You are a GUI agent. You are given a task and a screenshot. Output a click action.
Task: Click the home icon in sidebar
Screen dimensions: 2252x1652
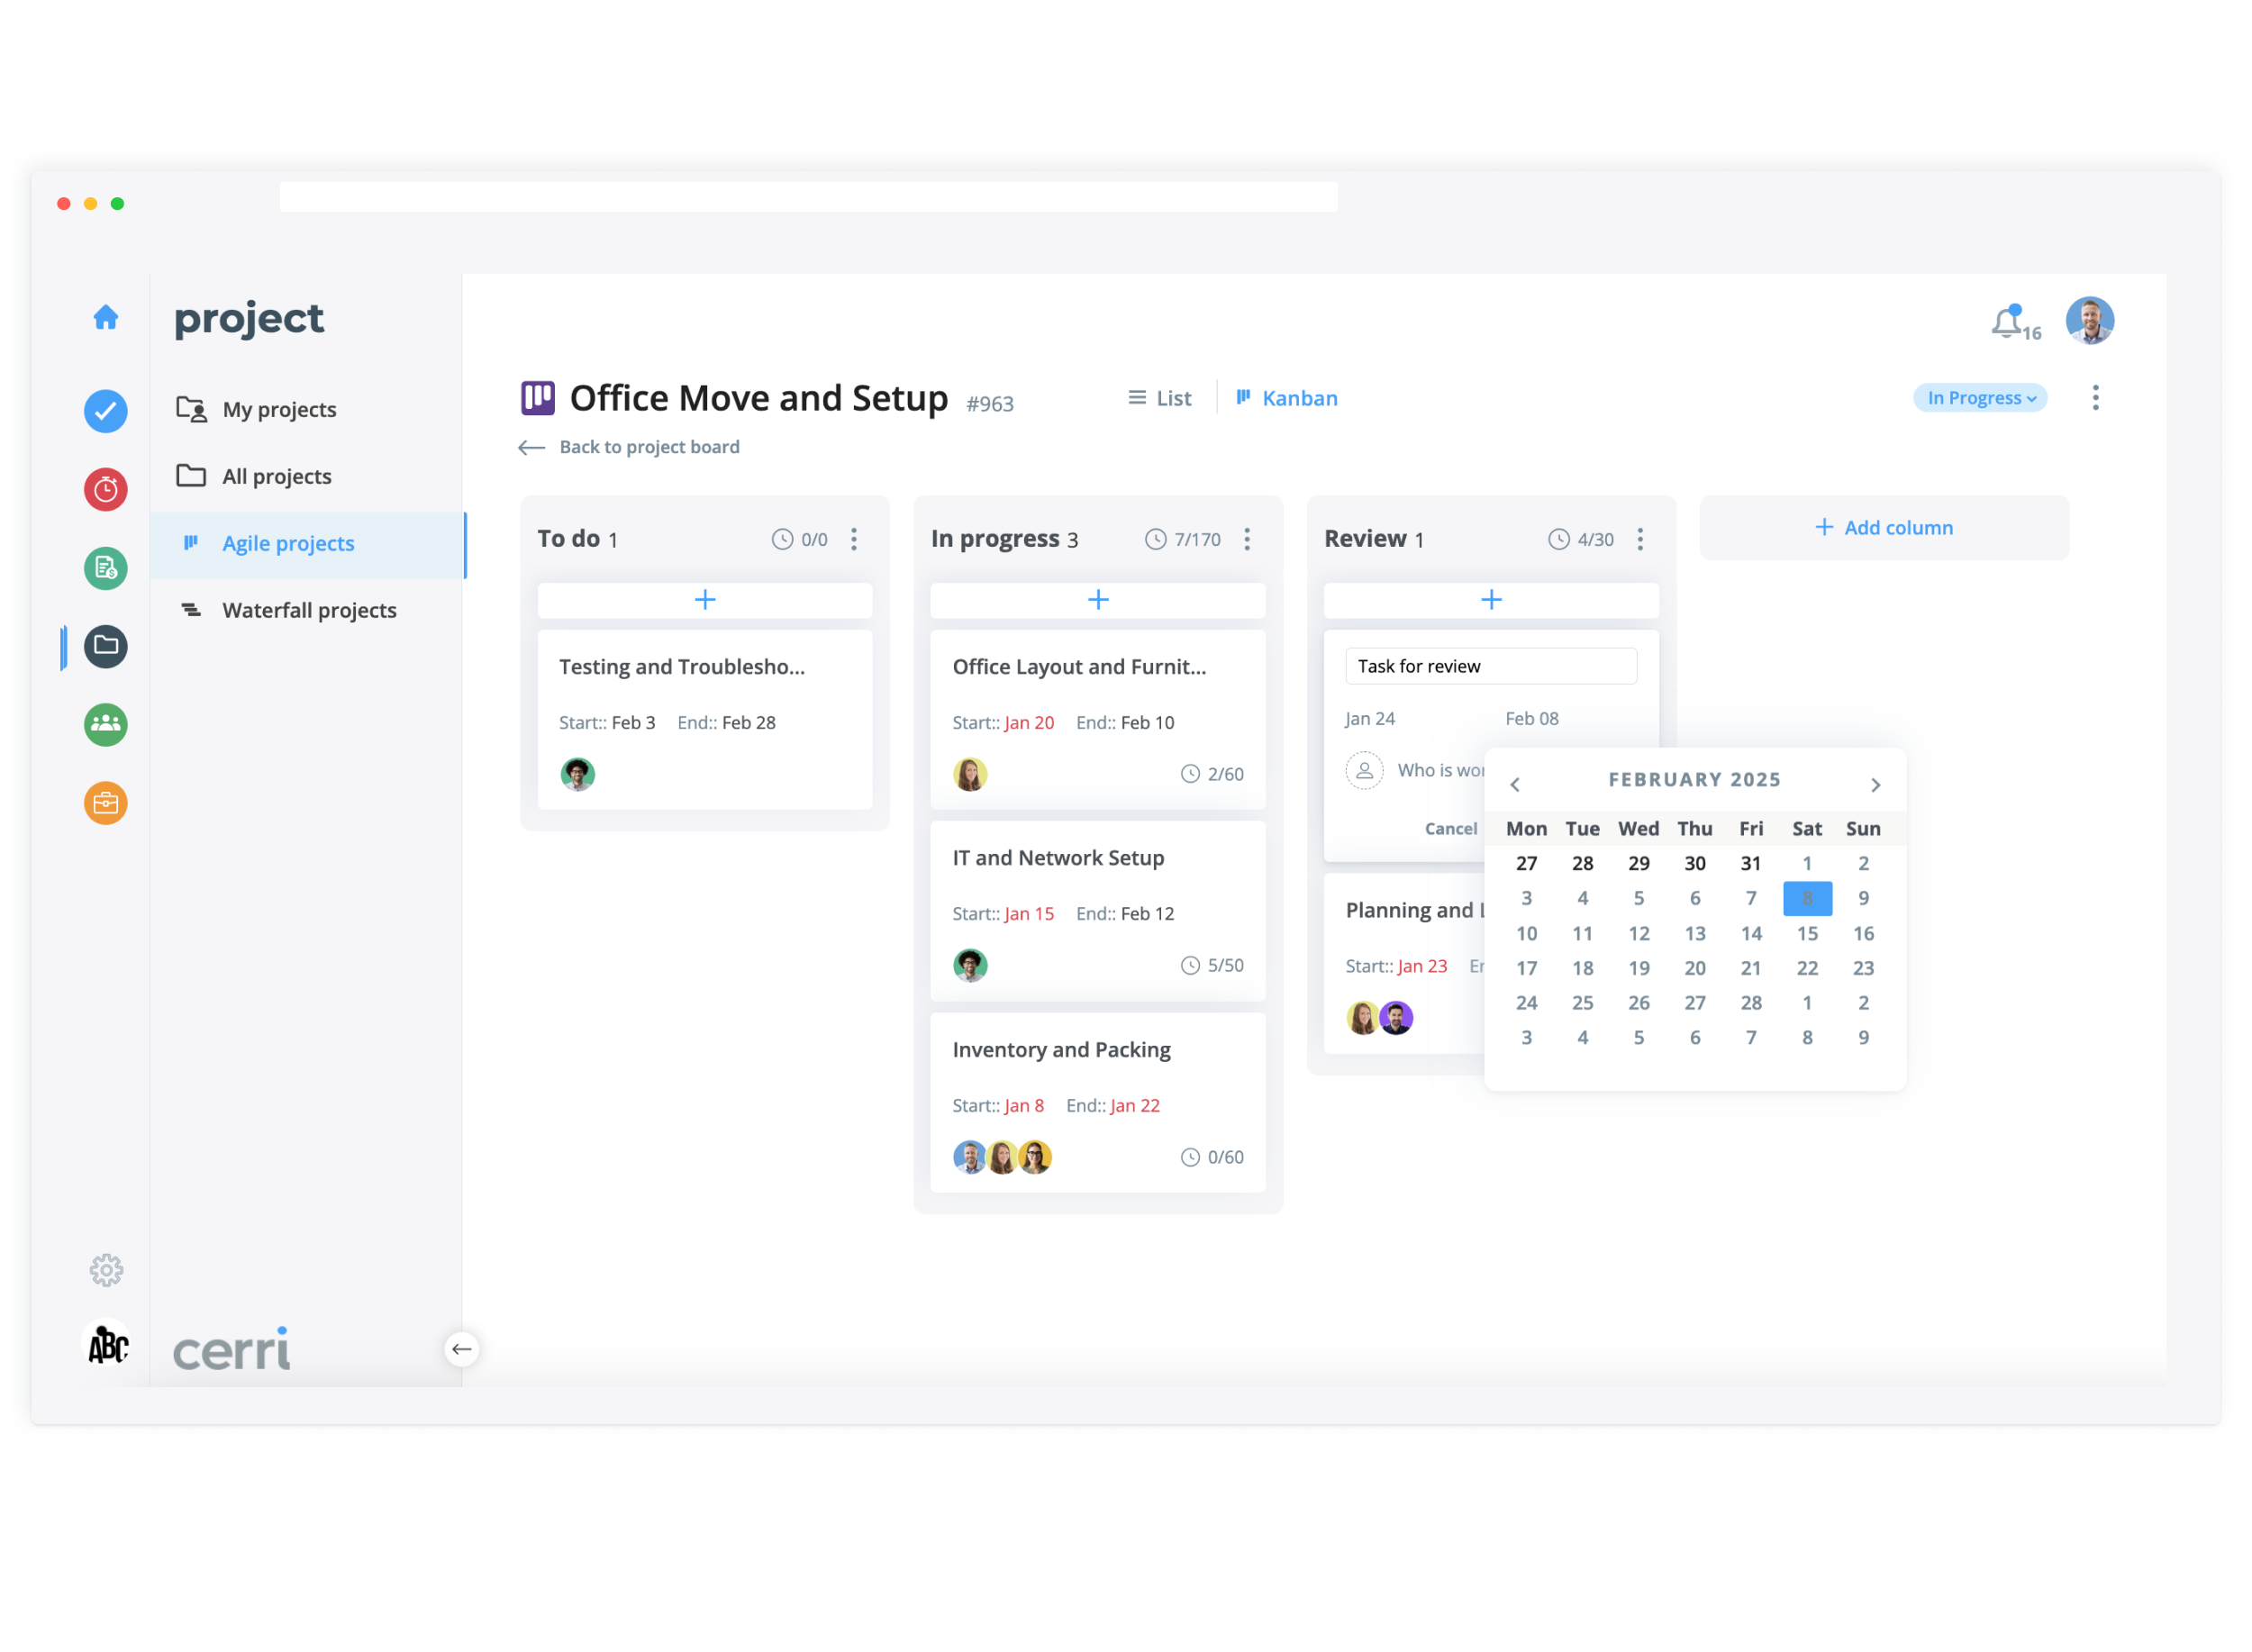(106, 318)
